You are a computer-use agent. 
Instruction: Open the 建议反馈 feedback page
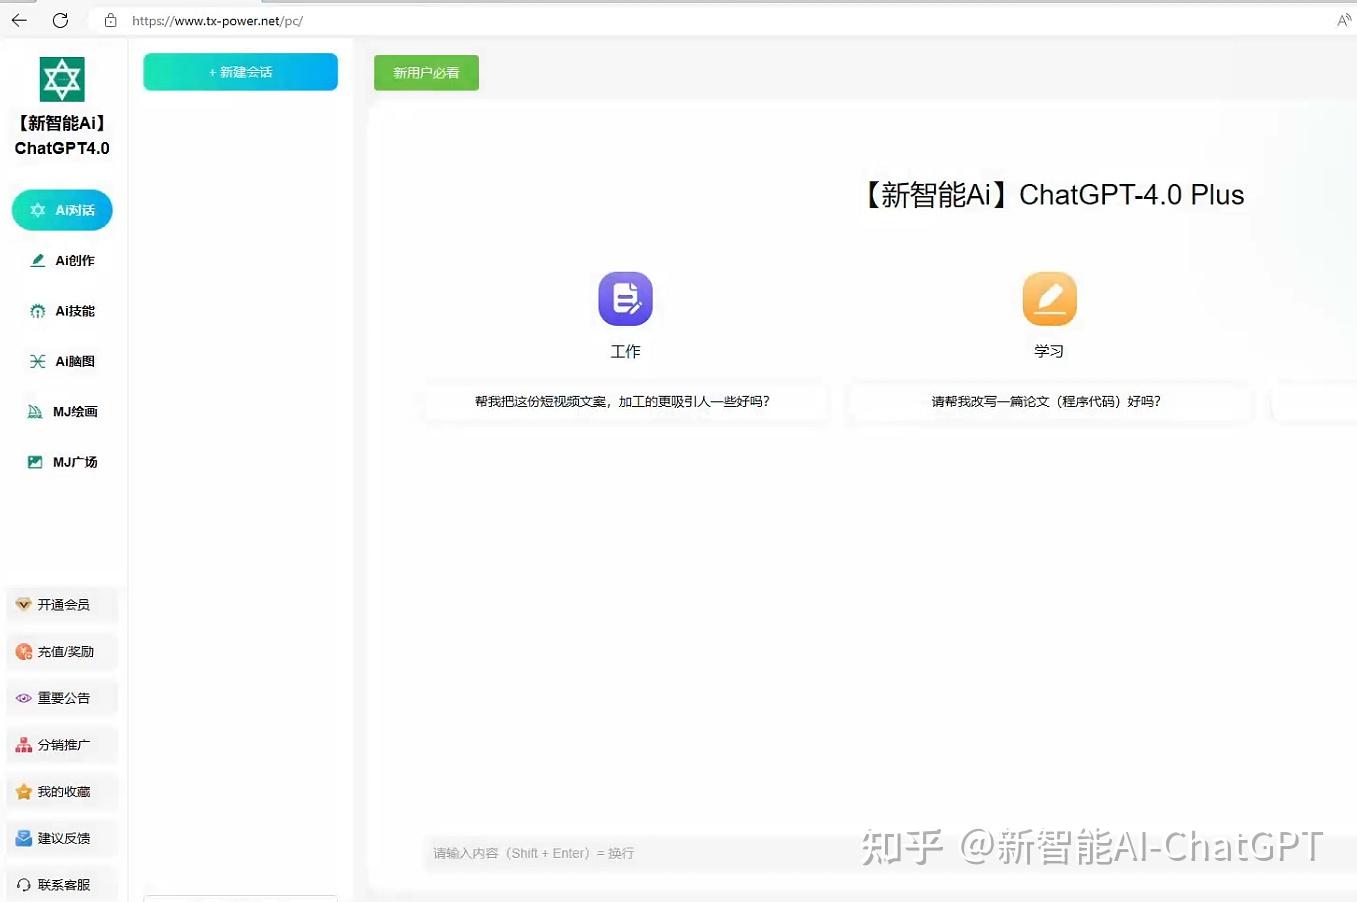tap(62, 838)
